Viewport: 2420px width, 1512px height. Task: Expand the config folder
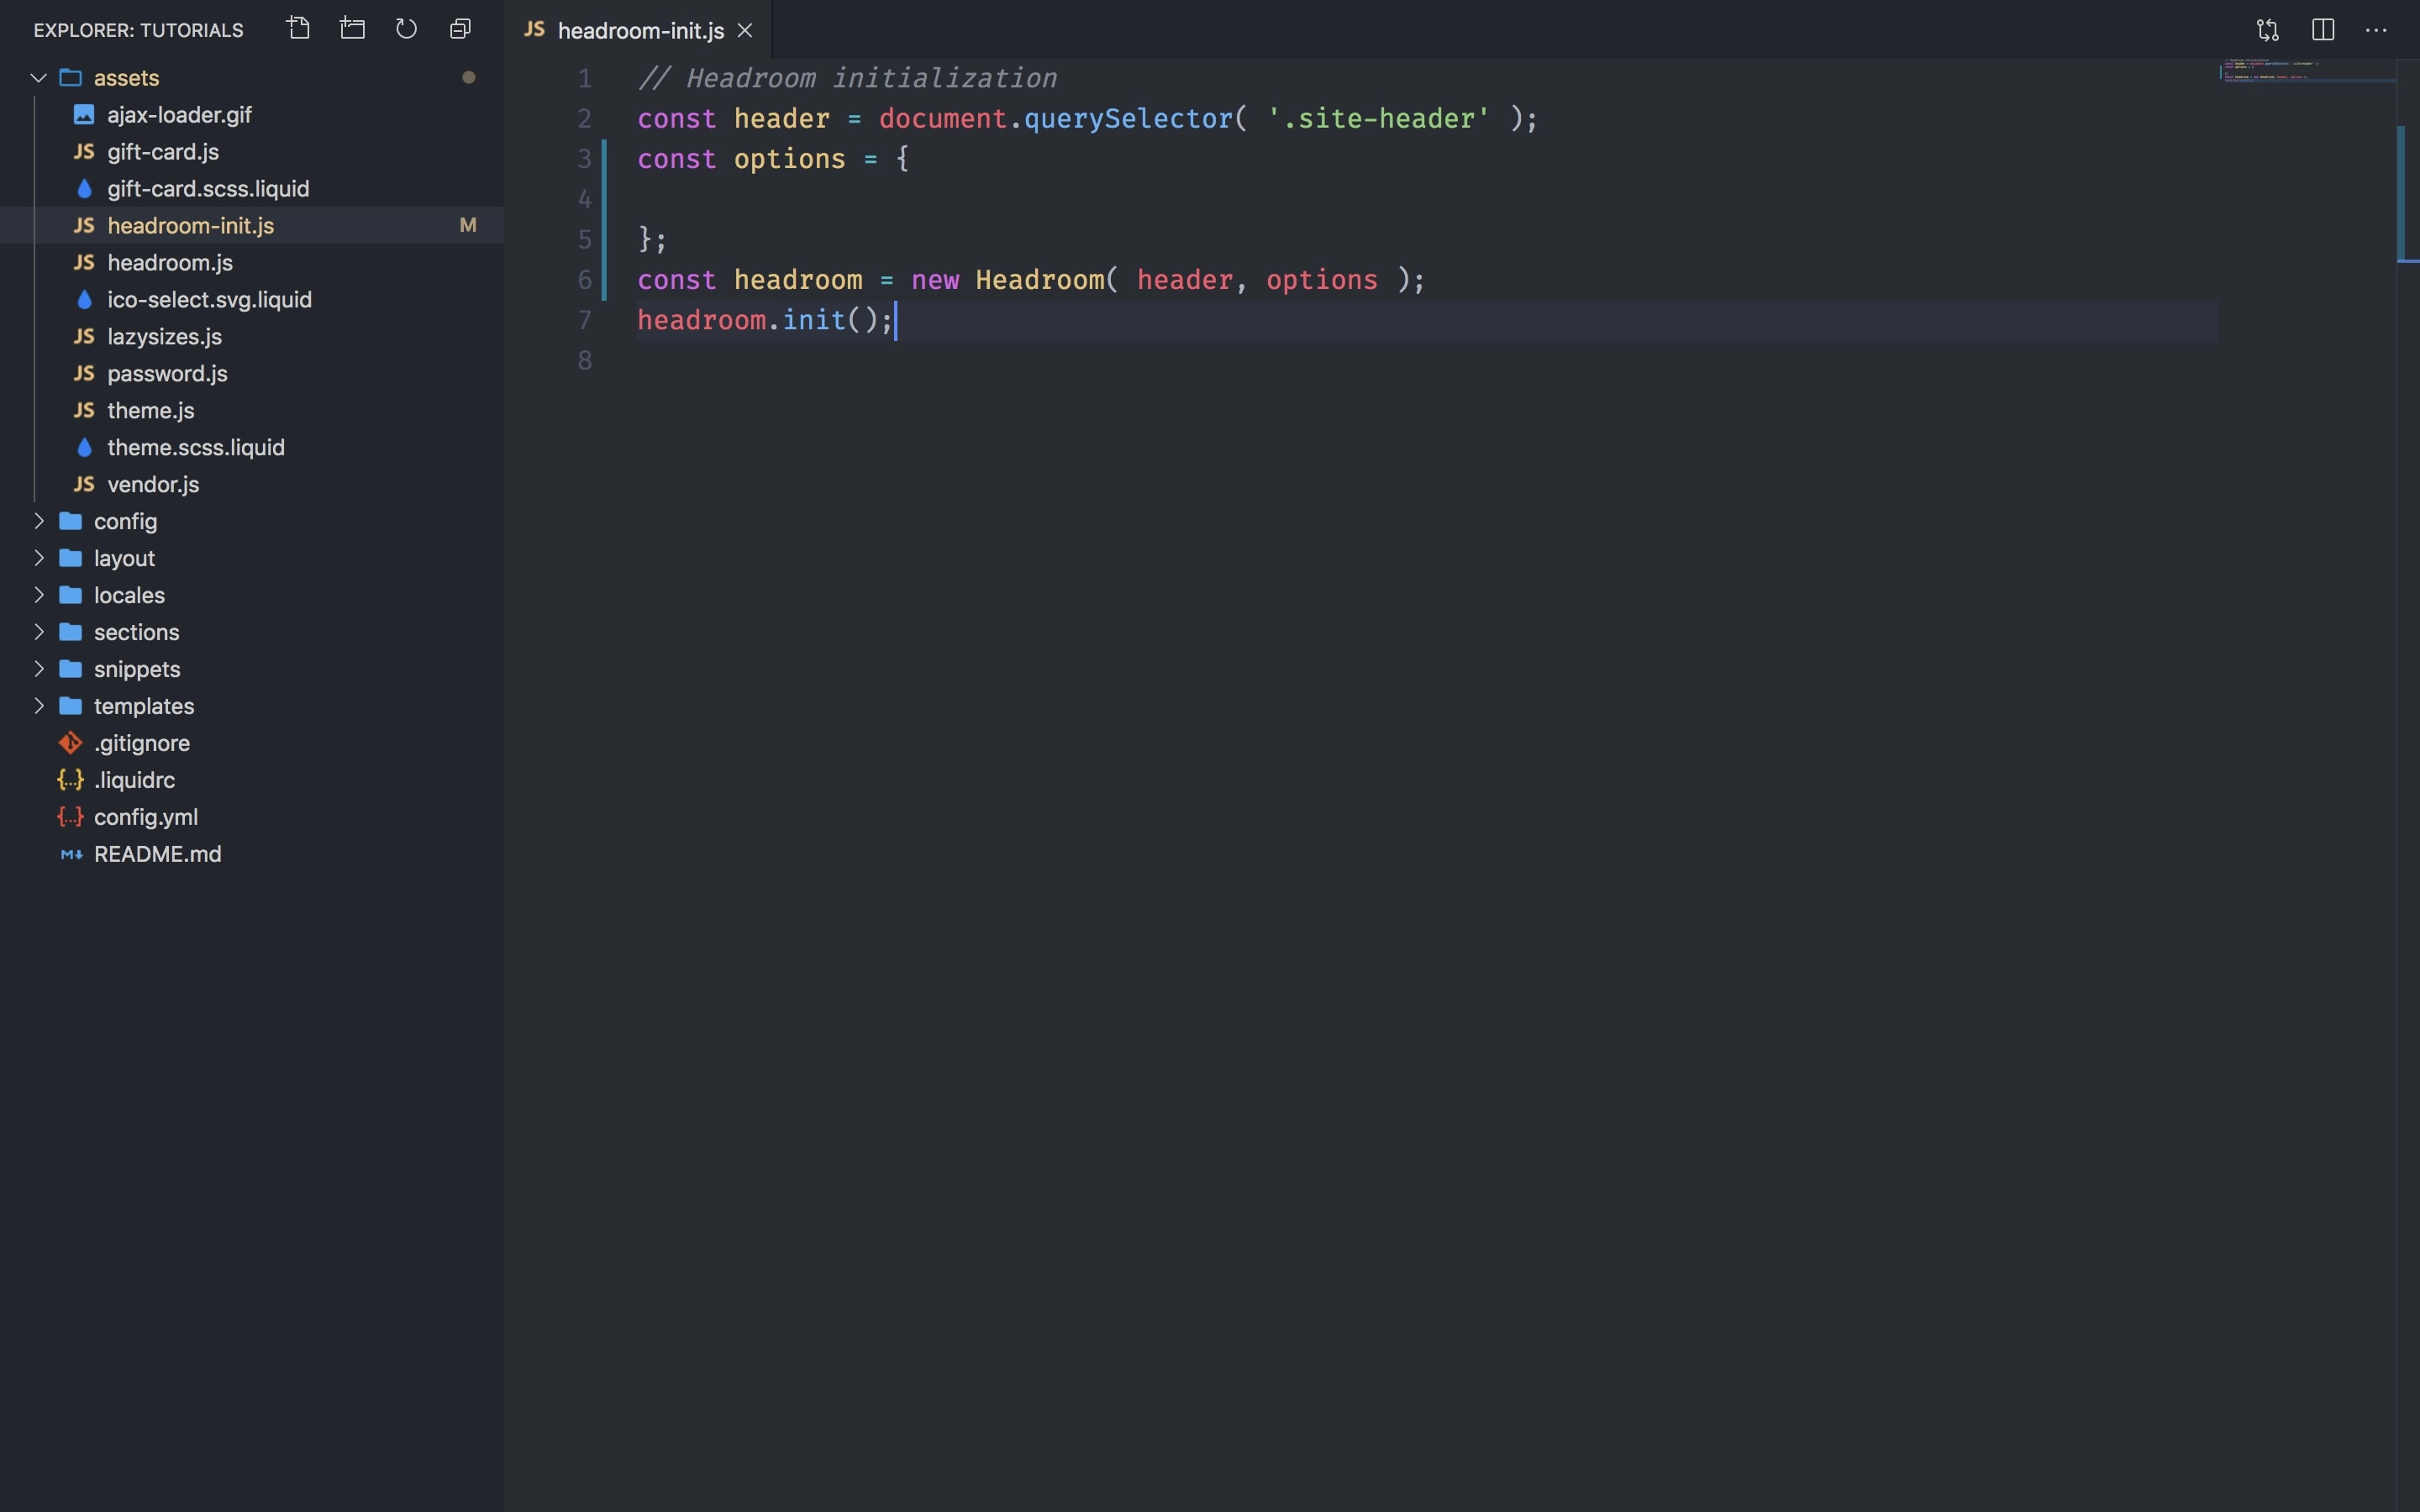[x=39, y=520]
